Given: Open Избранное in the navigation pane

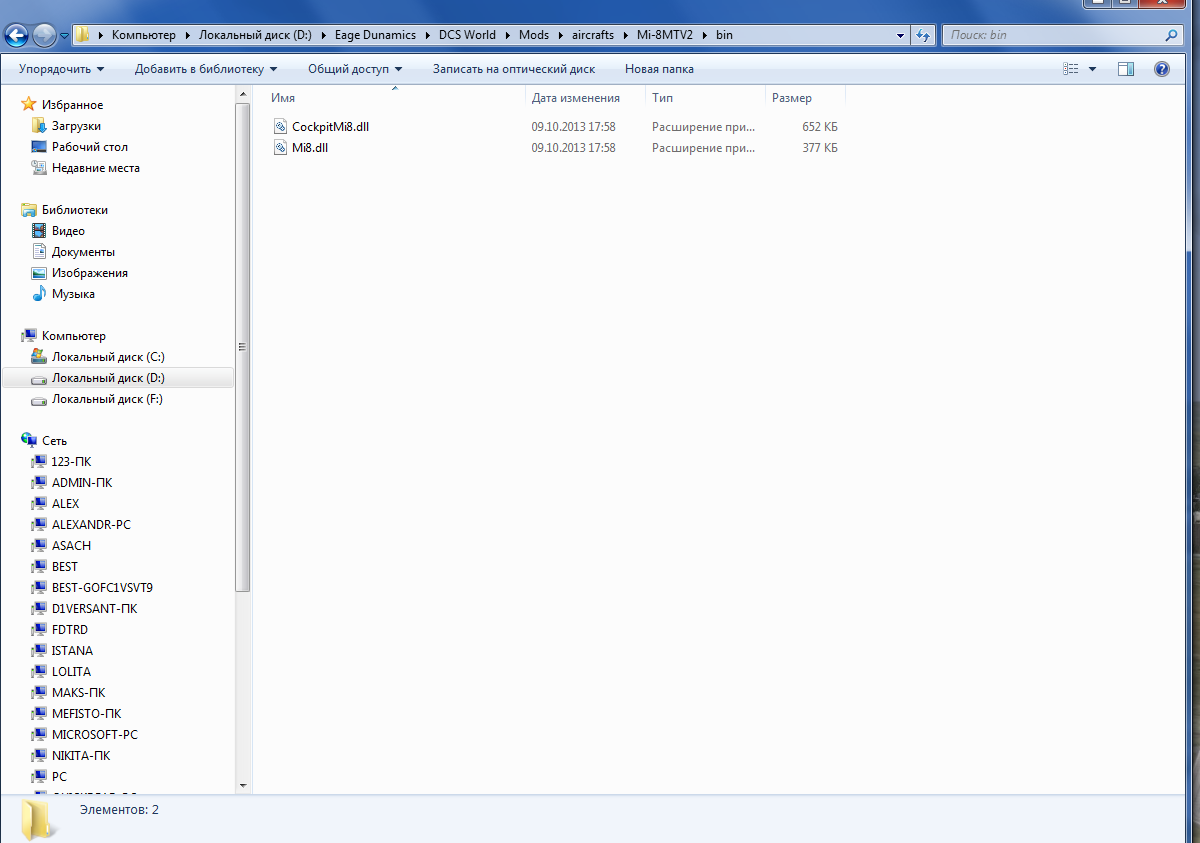Looking at the screenshot, I should [x=72, y=105].
